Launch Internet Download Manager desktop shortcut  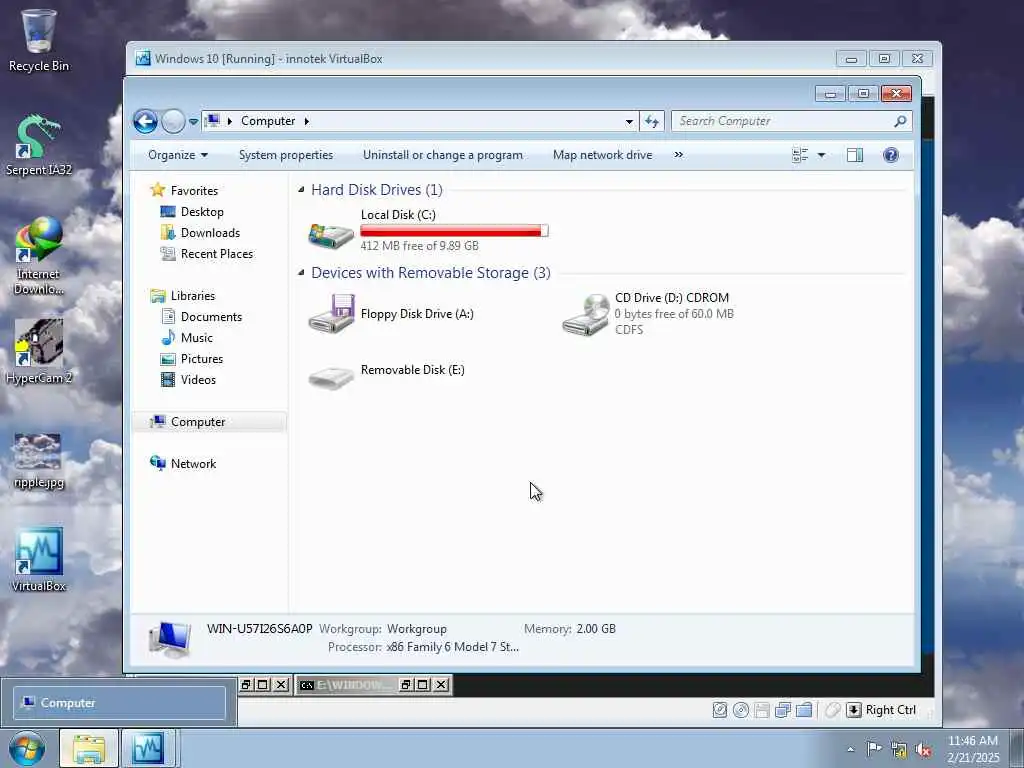39,256
